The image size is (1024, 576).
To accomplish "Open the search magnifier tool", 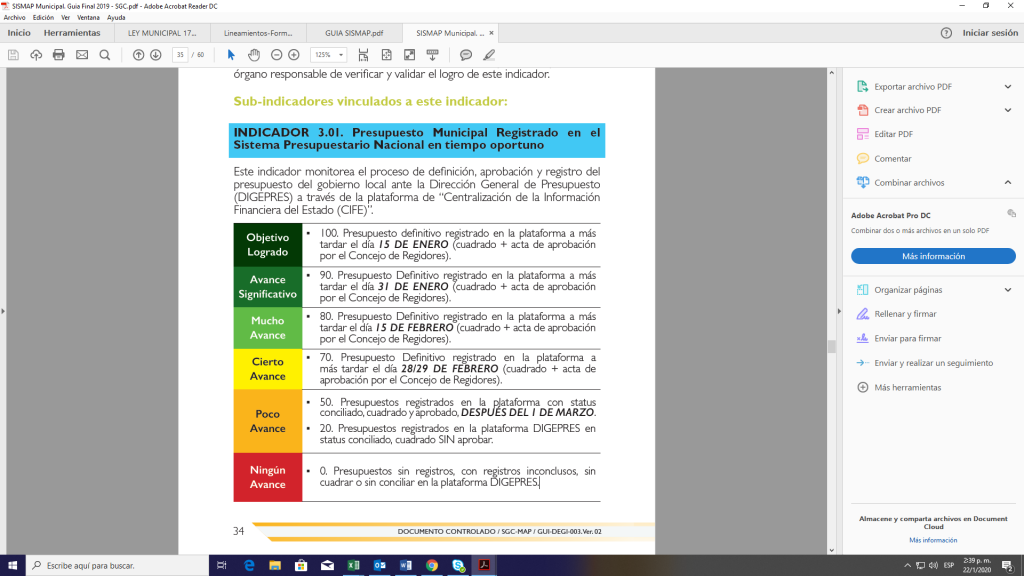I will pyautogui.click(x=105, y=54).
